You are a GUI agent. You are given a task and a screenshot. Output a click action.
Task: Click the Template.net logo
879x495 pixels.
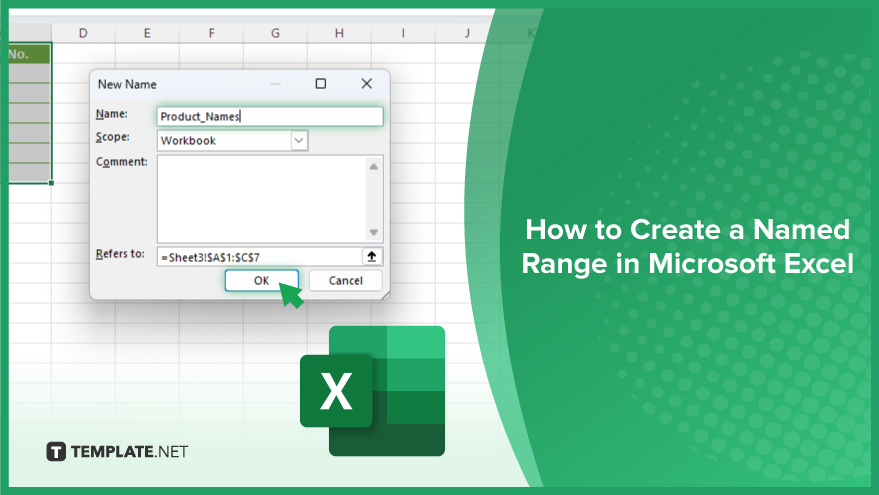click(117, 451)
